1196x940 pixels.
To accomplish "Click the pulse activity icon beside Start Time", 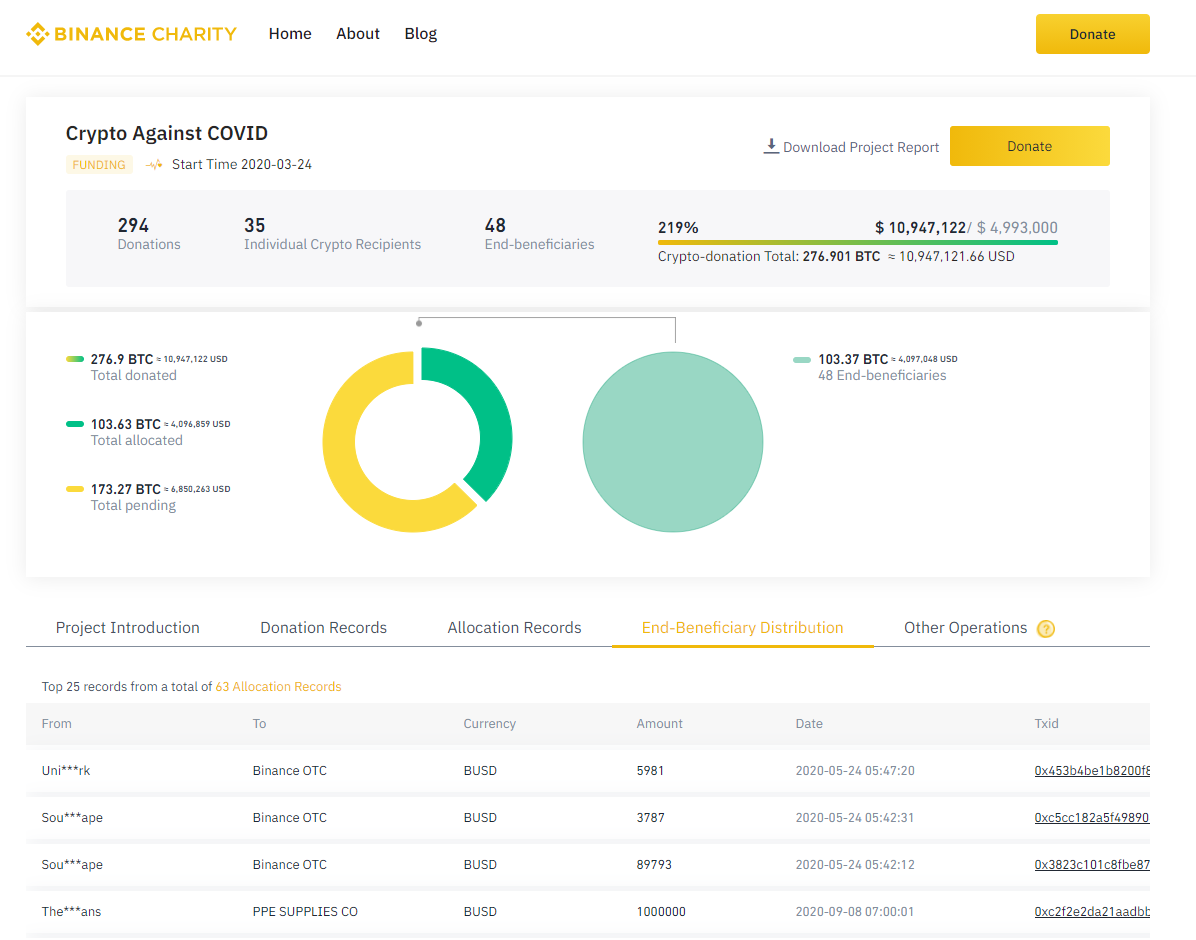I will 154,165.
